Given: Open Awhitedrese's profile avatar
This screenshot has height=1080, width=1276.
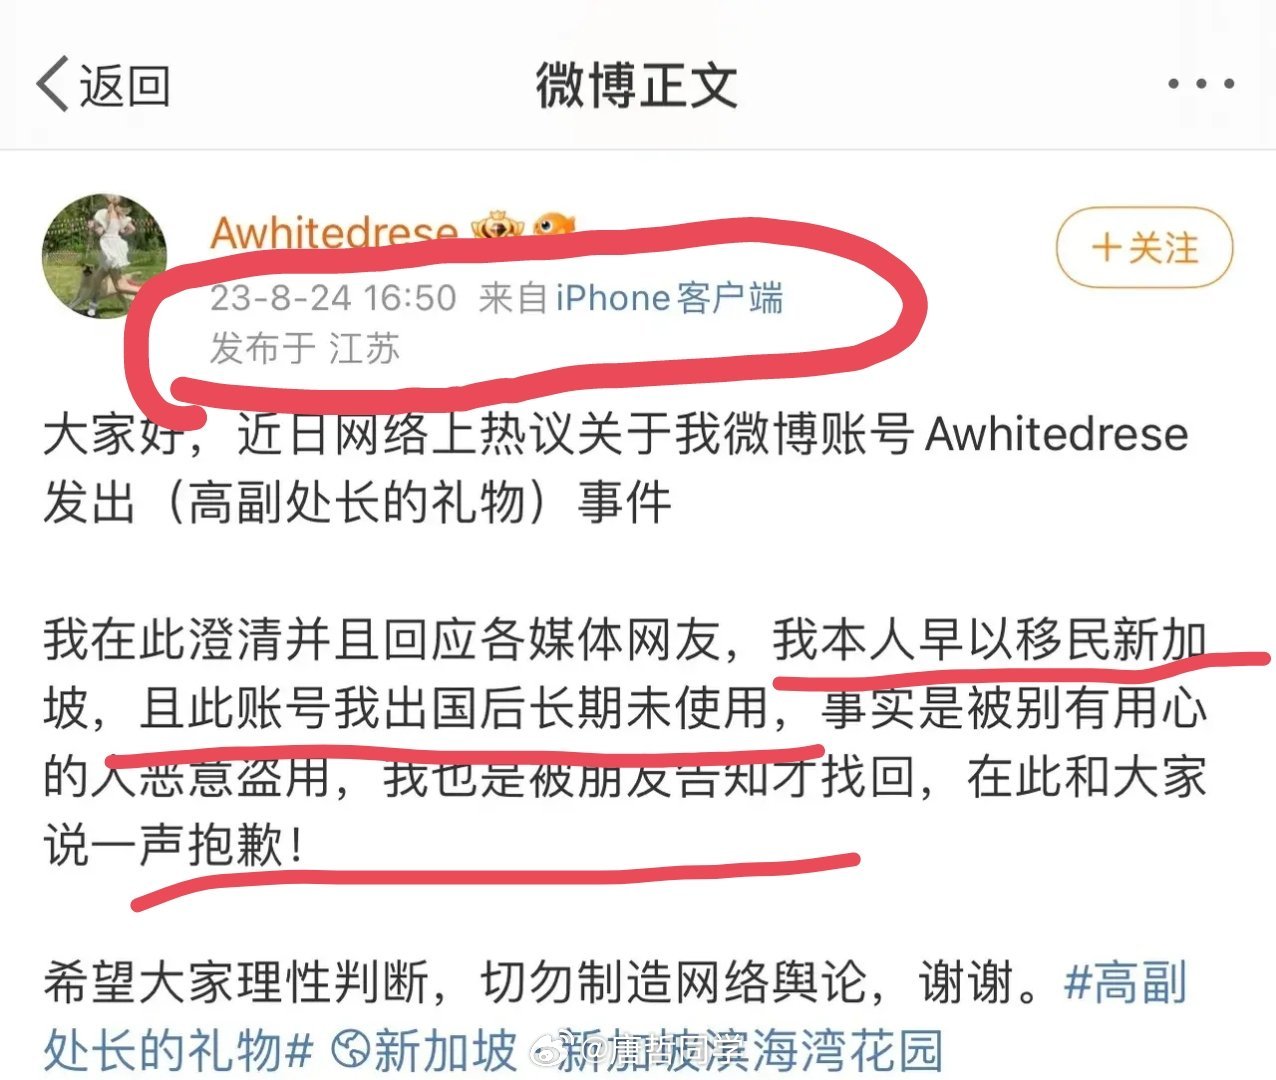Looking at the screenshot, I should (104, 256).
